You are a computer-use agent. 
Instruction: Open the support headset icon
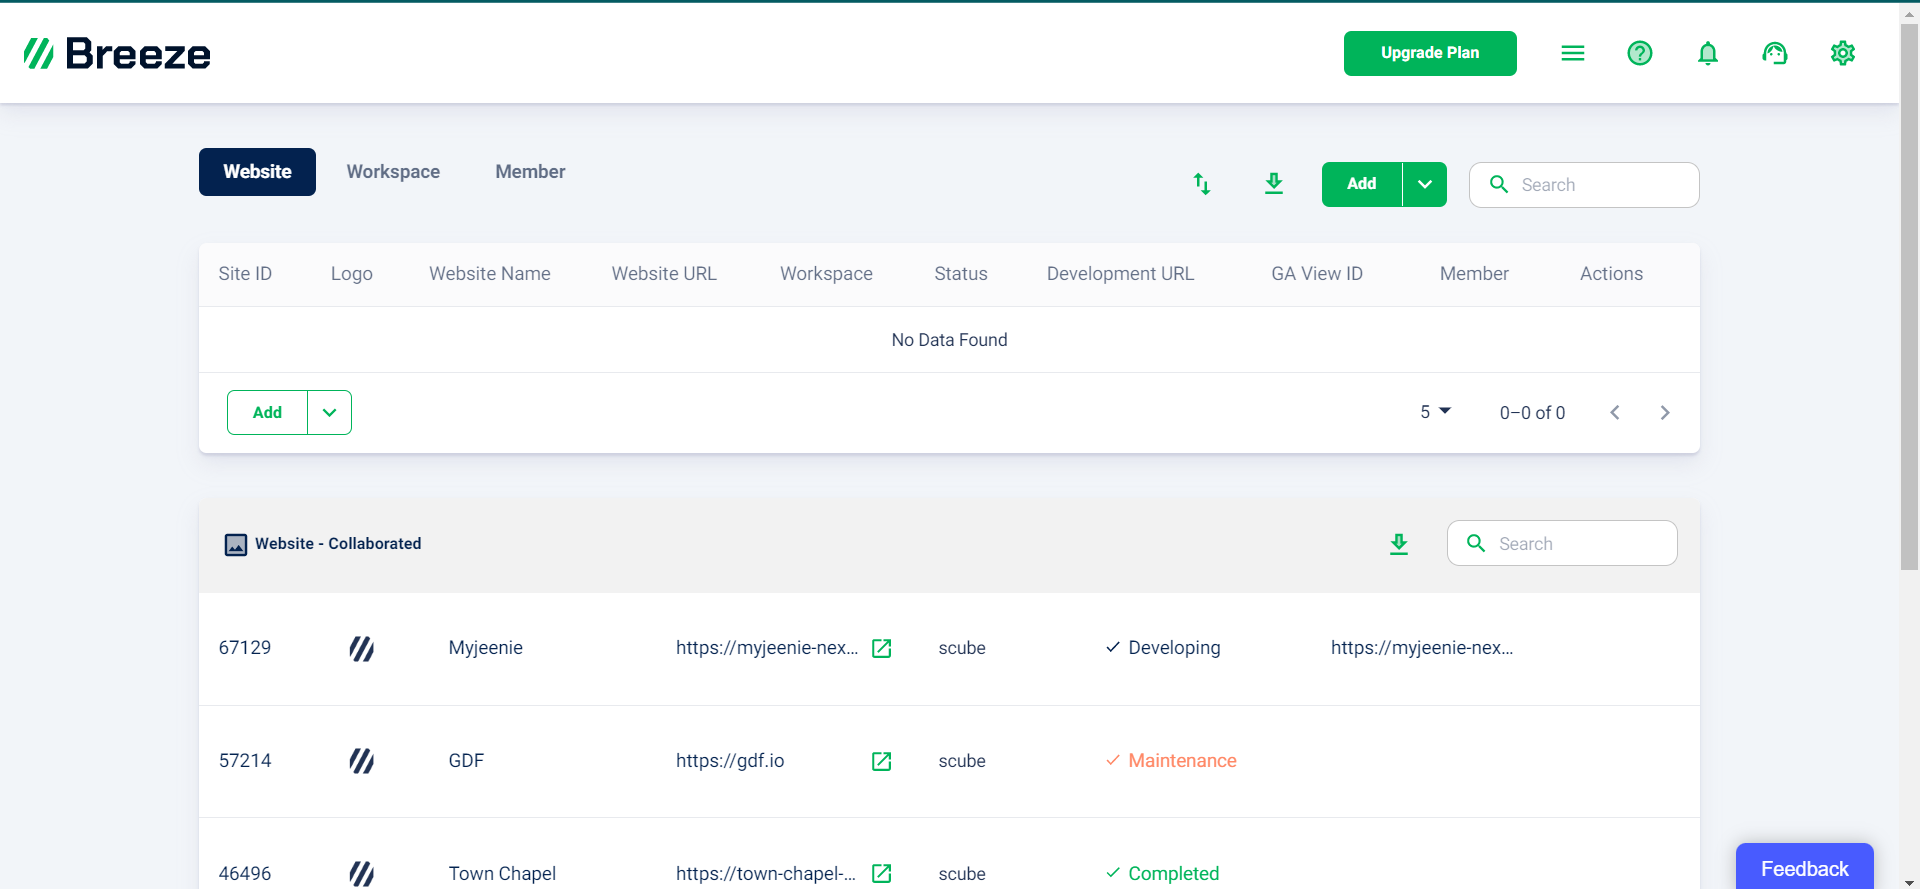tap(1775, 53)
